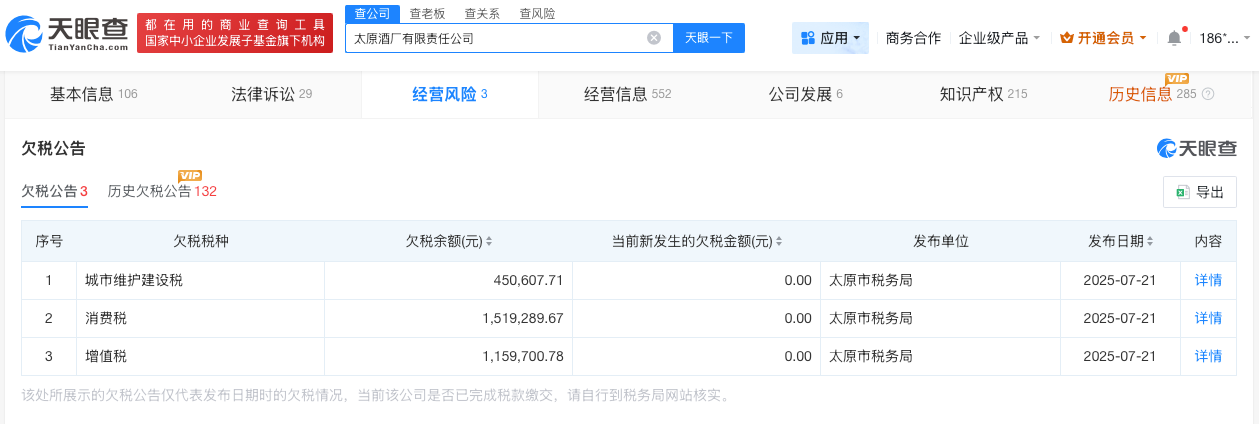
Task: Expand the 应用 dropdown
Action: point(831,38)
